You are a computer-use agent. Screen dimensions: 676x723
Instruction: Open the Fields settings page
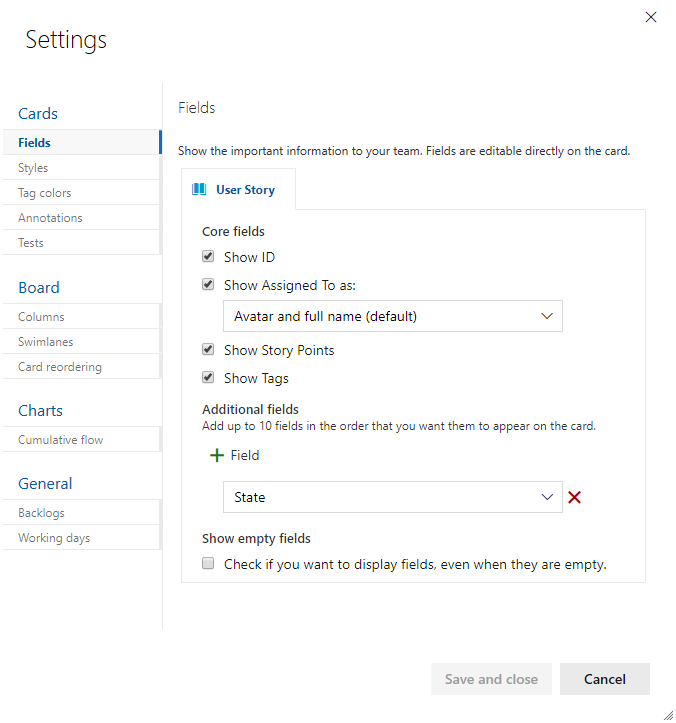(x=82, y=142)
